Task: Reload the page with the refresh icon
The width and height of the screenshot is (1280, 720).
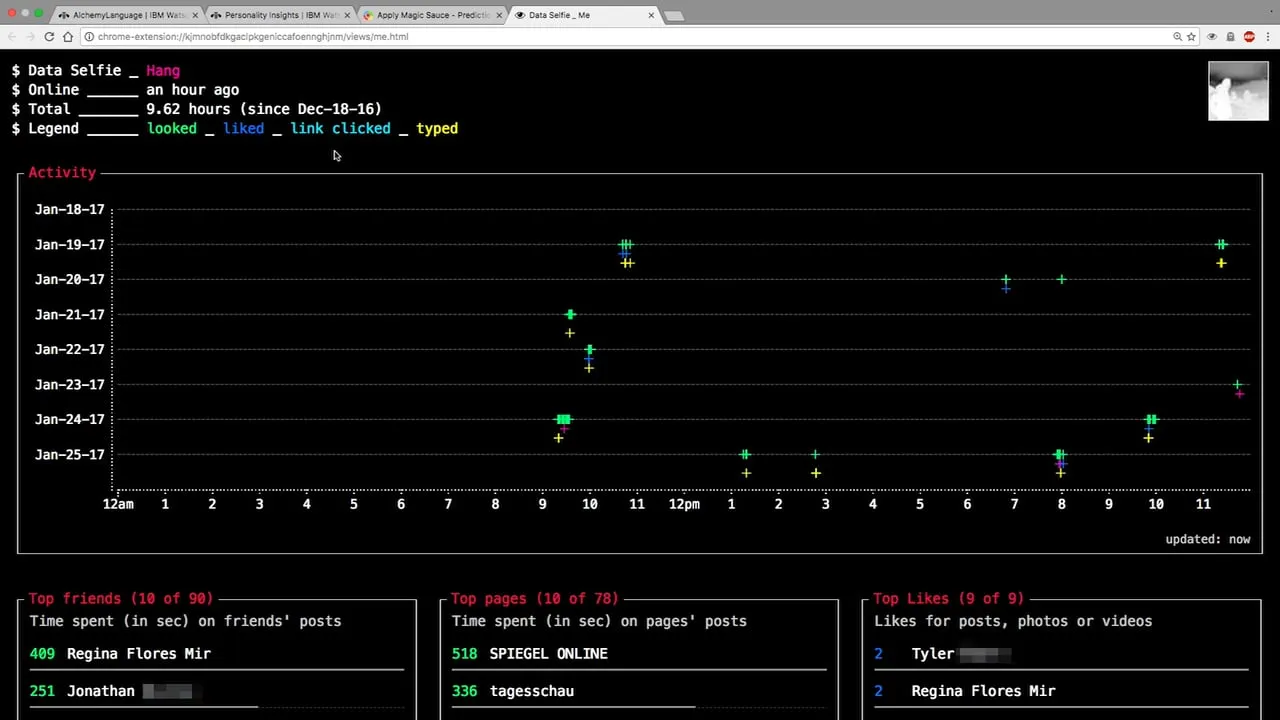Action: tap(49, 37)
